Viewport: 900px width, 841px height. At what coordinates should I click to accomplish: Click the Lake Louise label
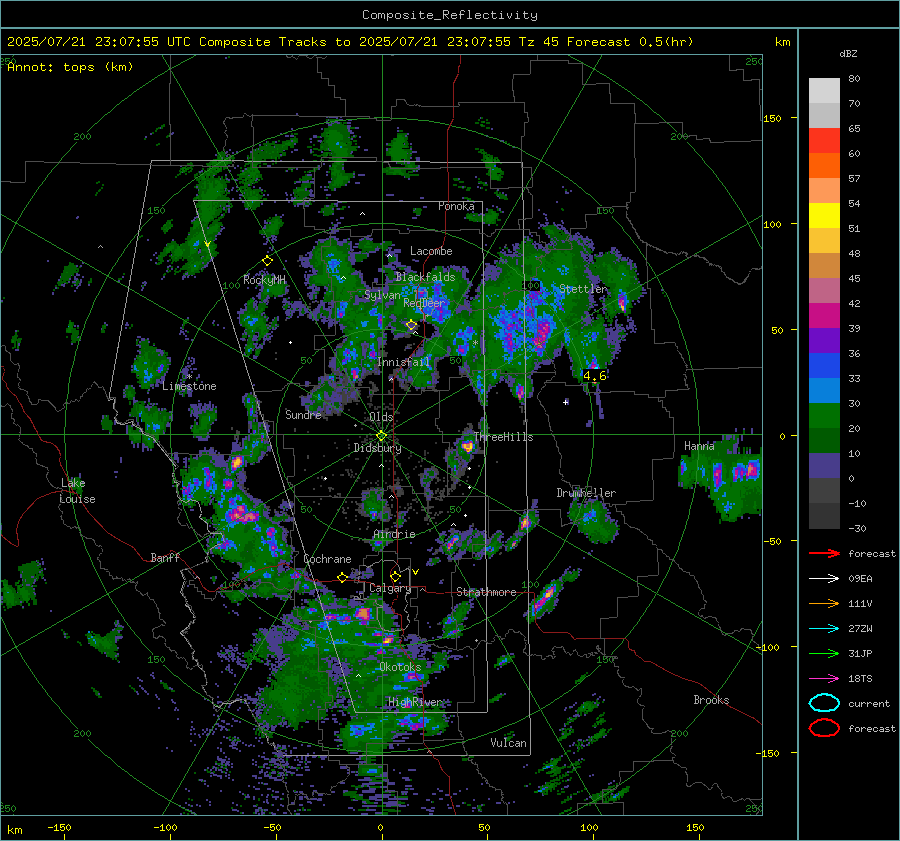[77, 491]
